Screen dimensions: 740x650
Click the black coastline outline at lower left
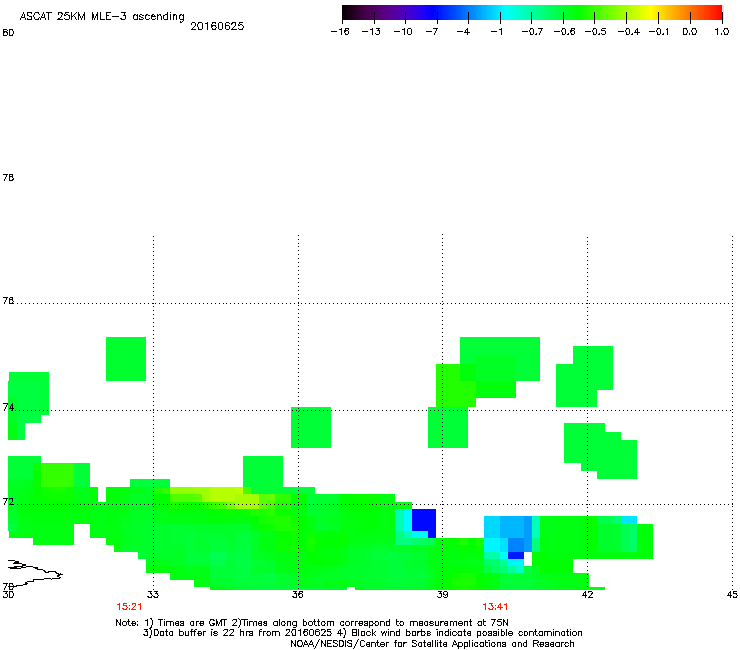35,573
